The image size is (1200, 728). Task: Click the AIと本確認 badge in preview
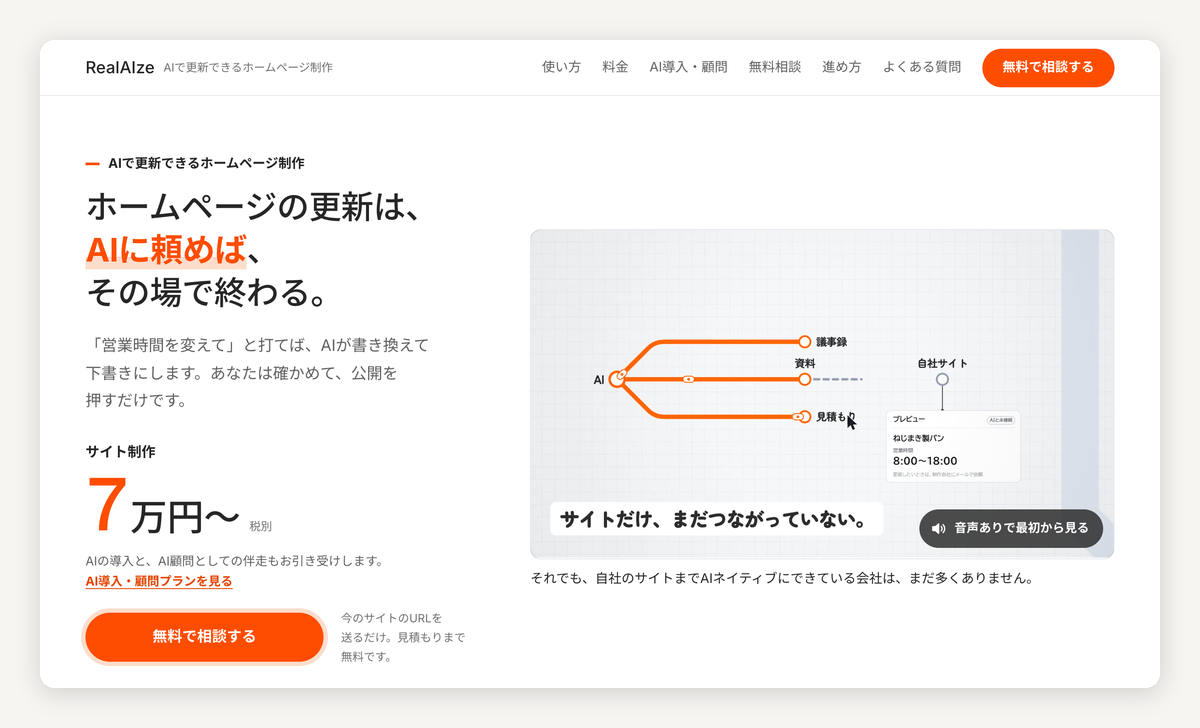coord(1000,420)
